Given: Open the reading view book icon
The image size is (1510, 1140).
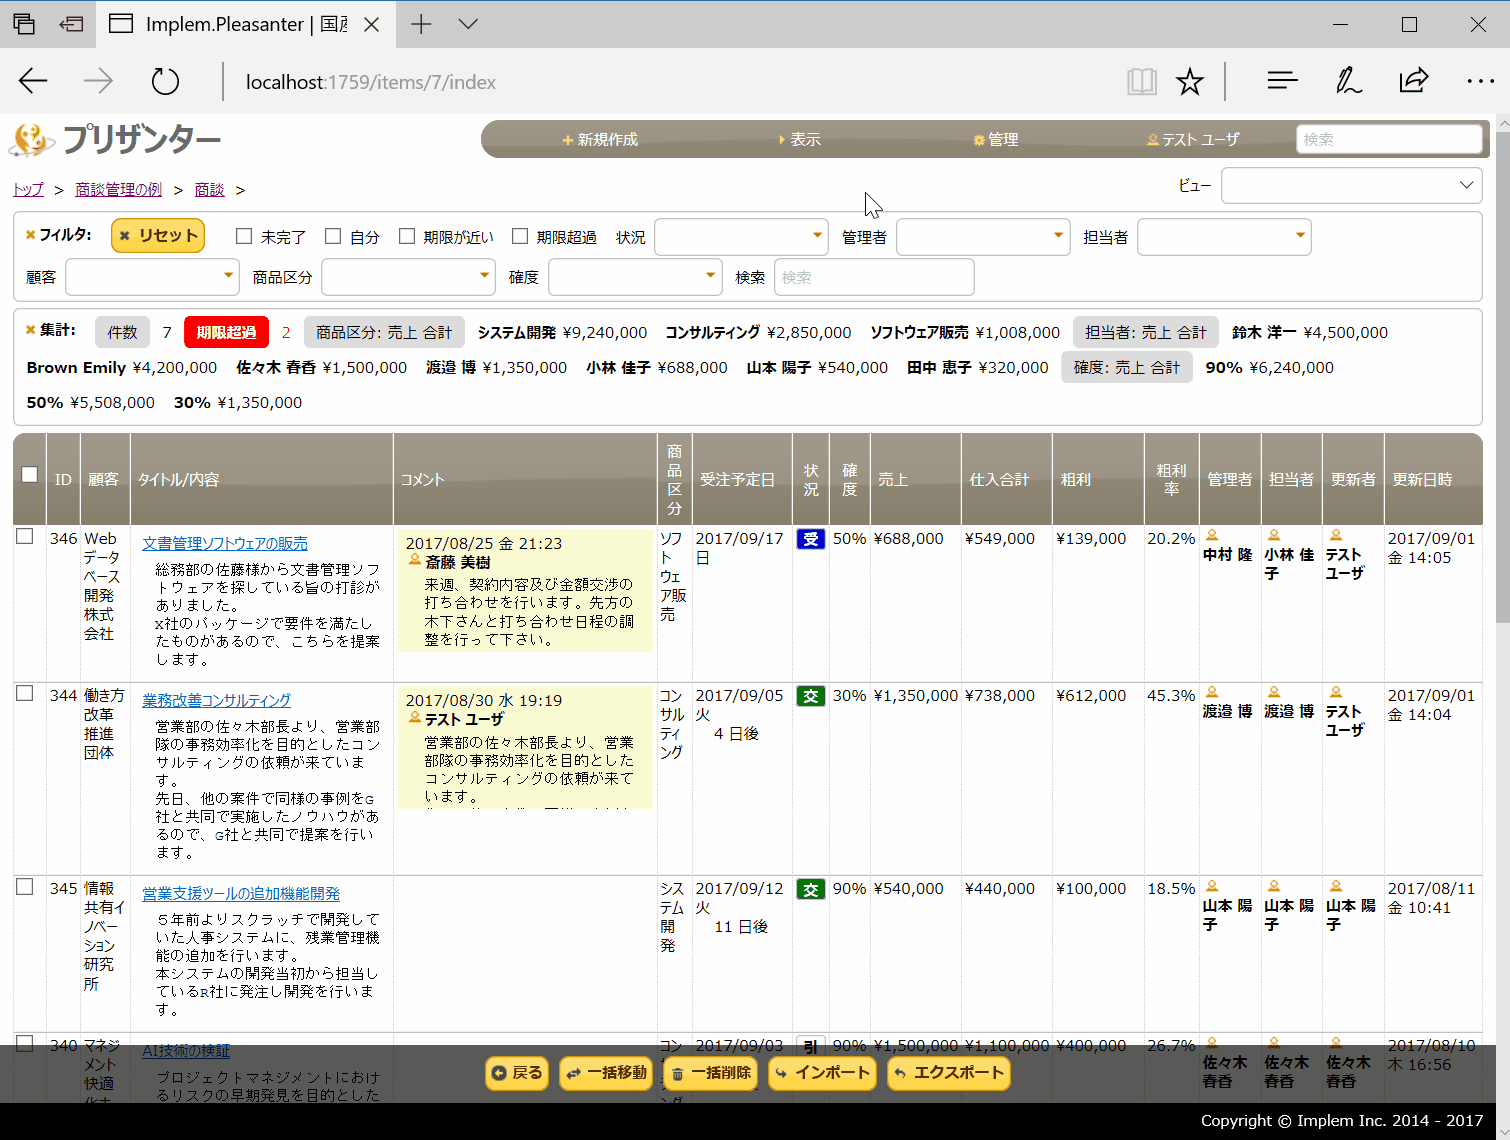Looking at the screenshot, I should point(1141,82).
